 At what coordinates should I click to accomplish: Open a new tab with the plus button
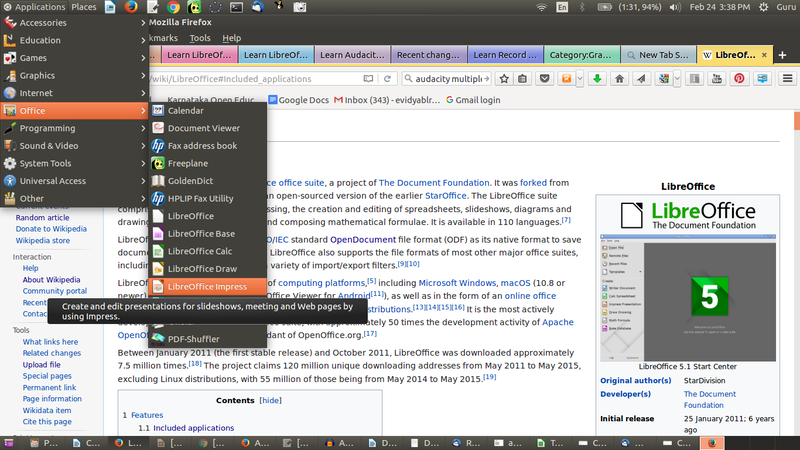(x=782, y=55)
